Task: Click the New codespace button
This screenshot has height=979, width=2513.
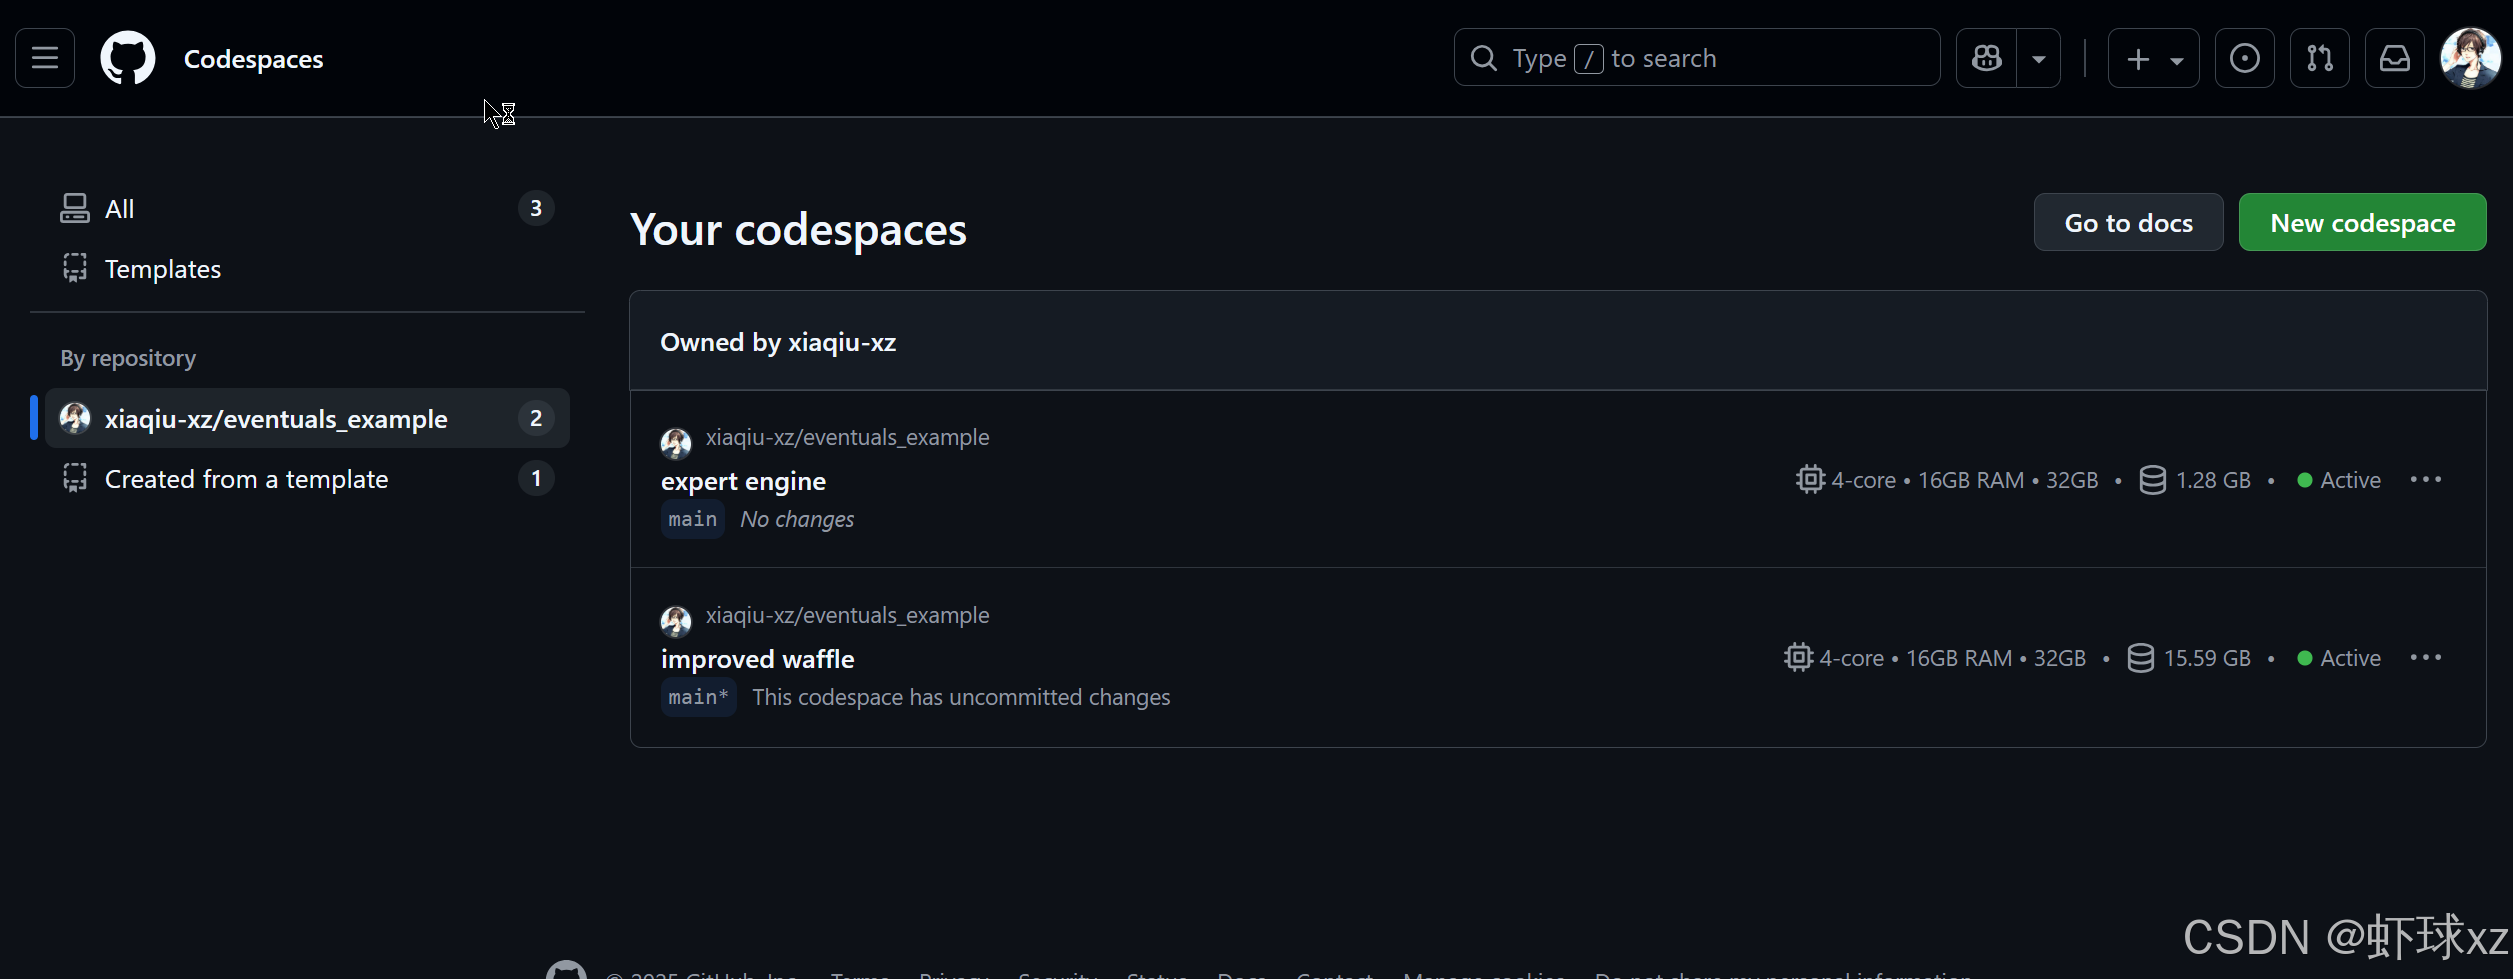Action: tap(2362, 222)
